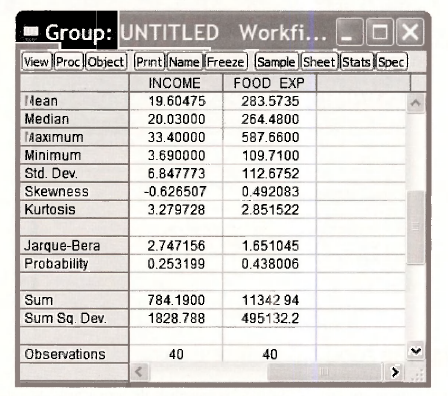This screenshot has height=396, width=448.
Task: Click the vertical scrollbar thumb
Action: click(x=415, y=227)
